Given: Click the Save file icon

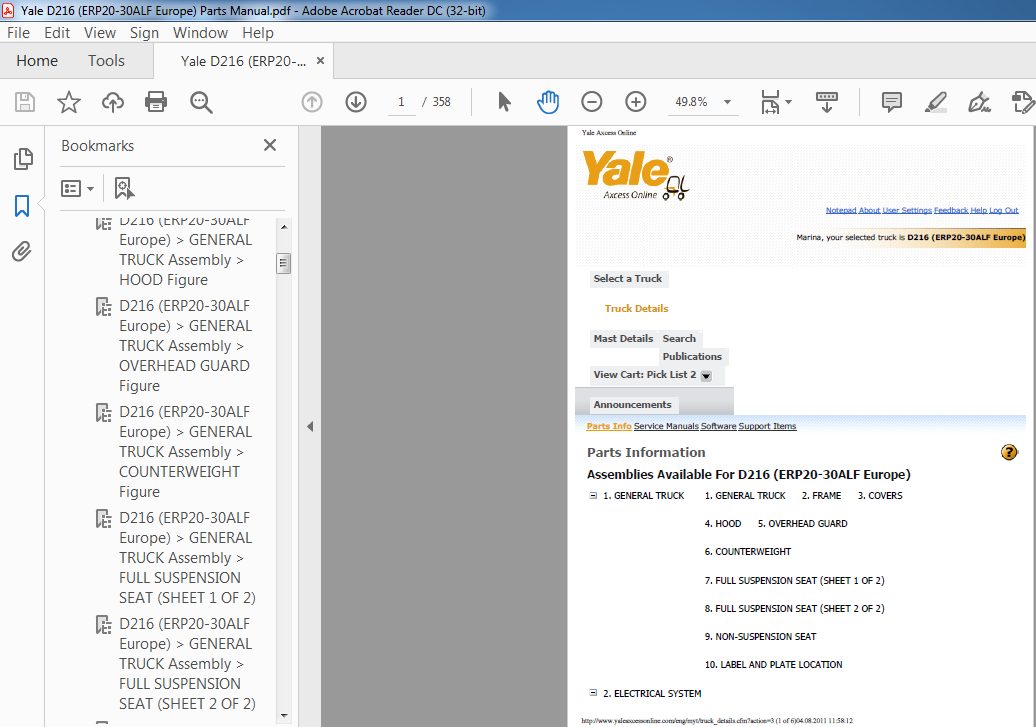Looking at the screenshot, I should click(25, 102).
